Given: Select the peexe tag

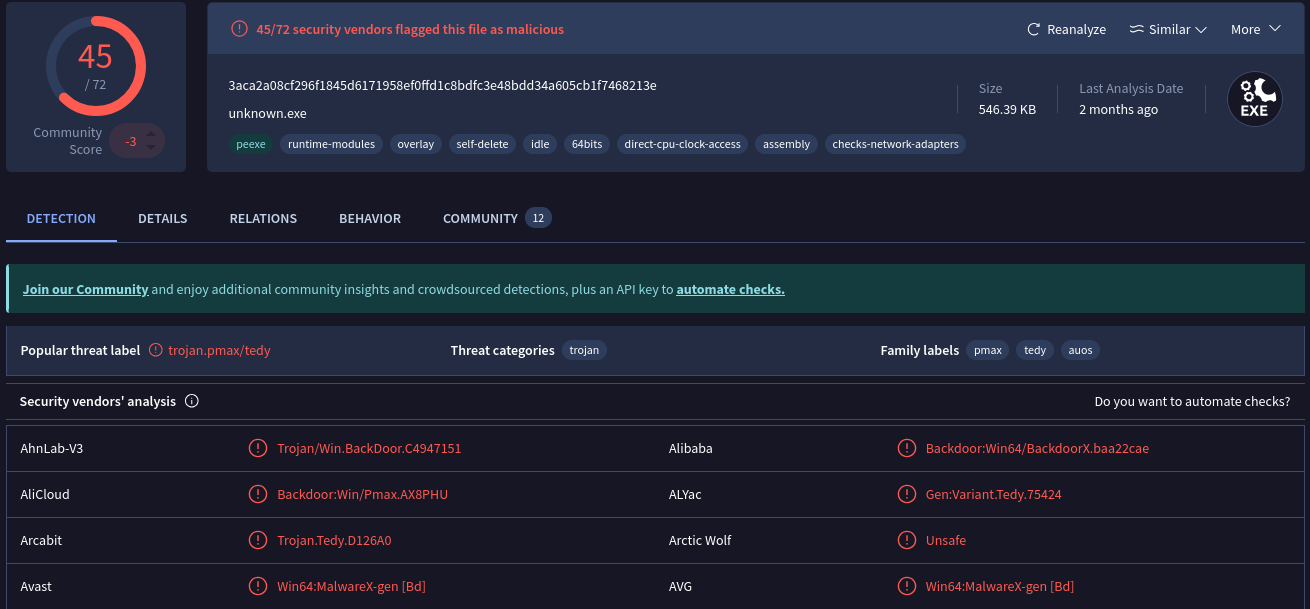Looking at the screenshot, I should [251, 144].
